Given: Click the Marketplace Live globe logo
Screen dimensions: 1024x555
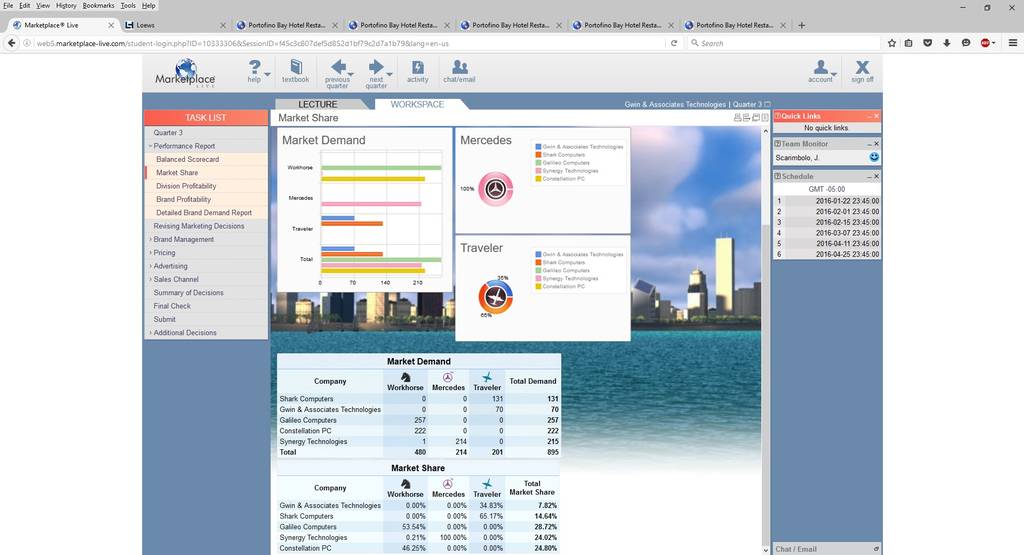Looking at the screenshot, I should tap(185, 72).
